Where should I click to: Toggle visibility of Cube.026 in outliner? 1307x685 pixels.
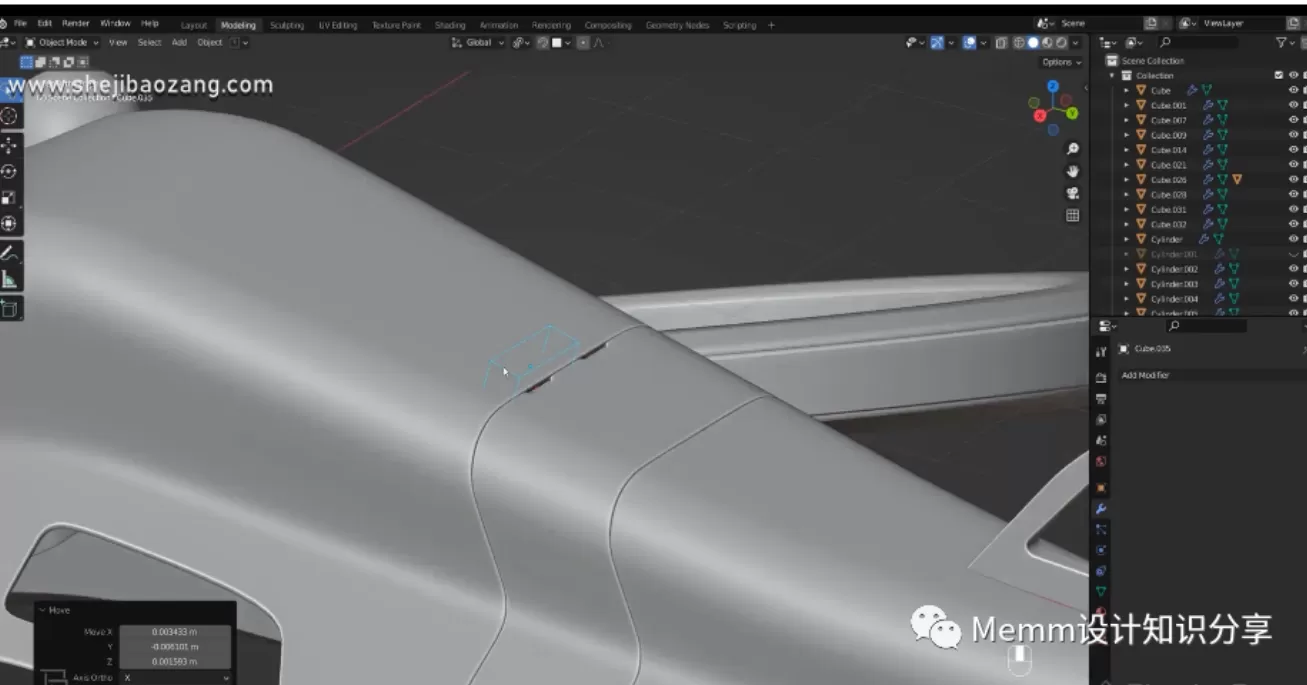tap(1293, 180)
